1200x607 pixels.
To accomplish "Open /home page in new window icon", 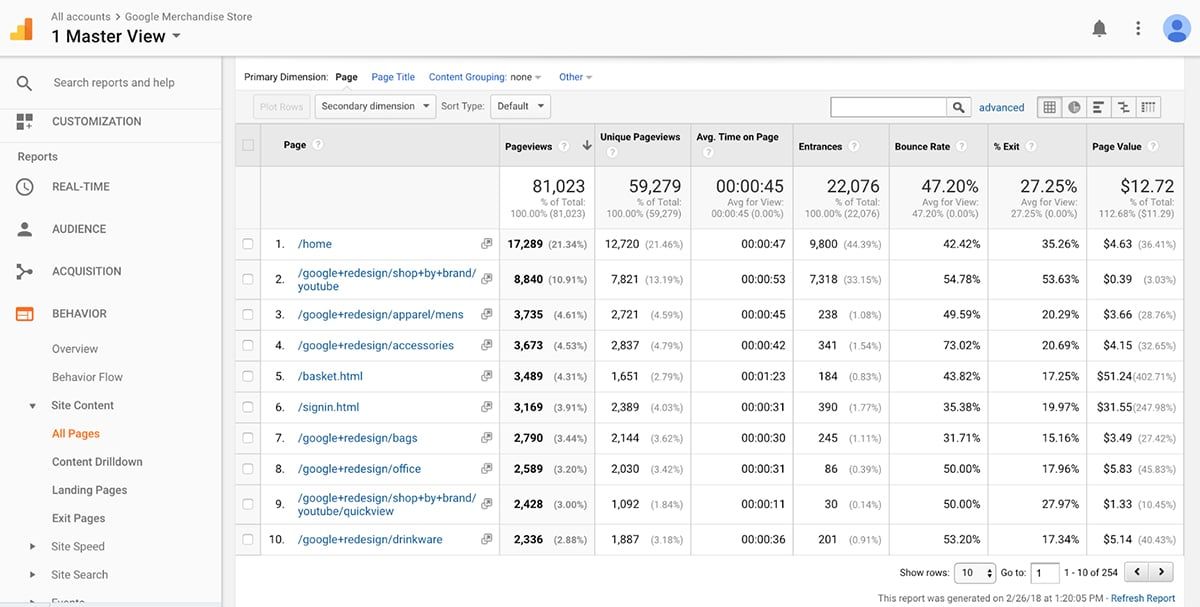I will 486,244.
